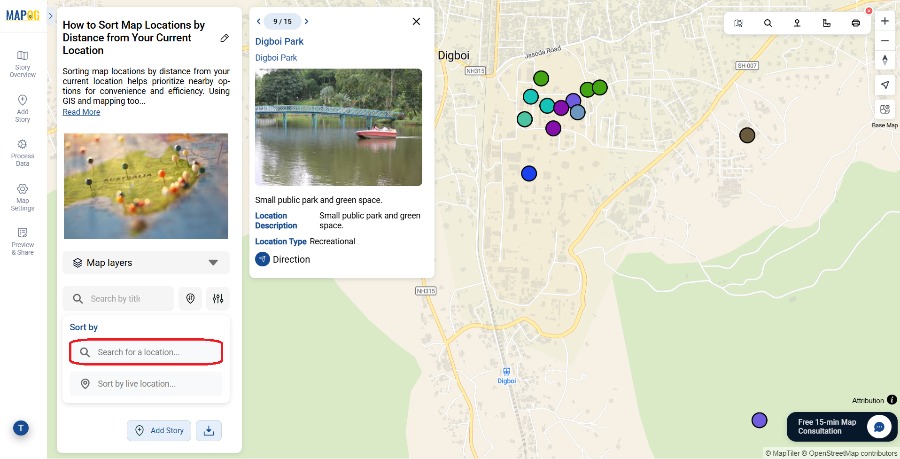
Task: Click the Search for a location field
Action: coord(146,352)
